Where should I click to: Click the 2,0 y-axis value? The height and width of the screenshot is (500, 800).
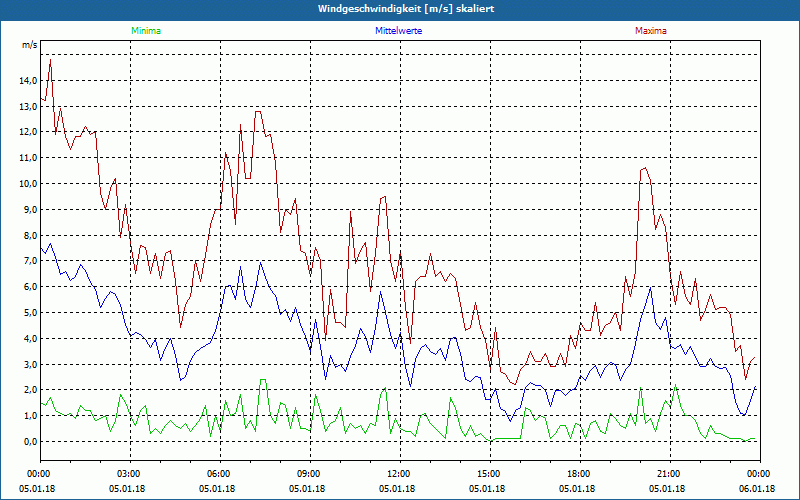tap(30, 390)
